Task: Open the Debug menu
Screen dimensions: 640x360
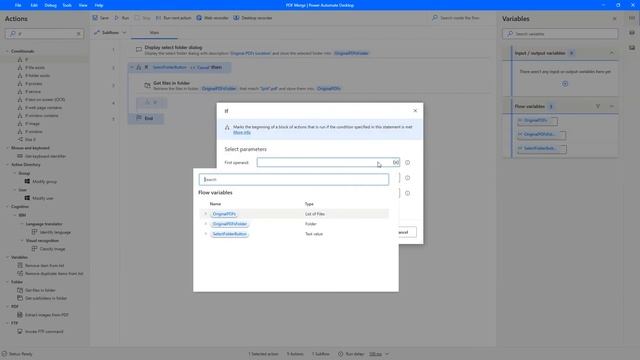Action: (50, 5)
